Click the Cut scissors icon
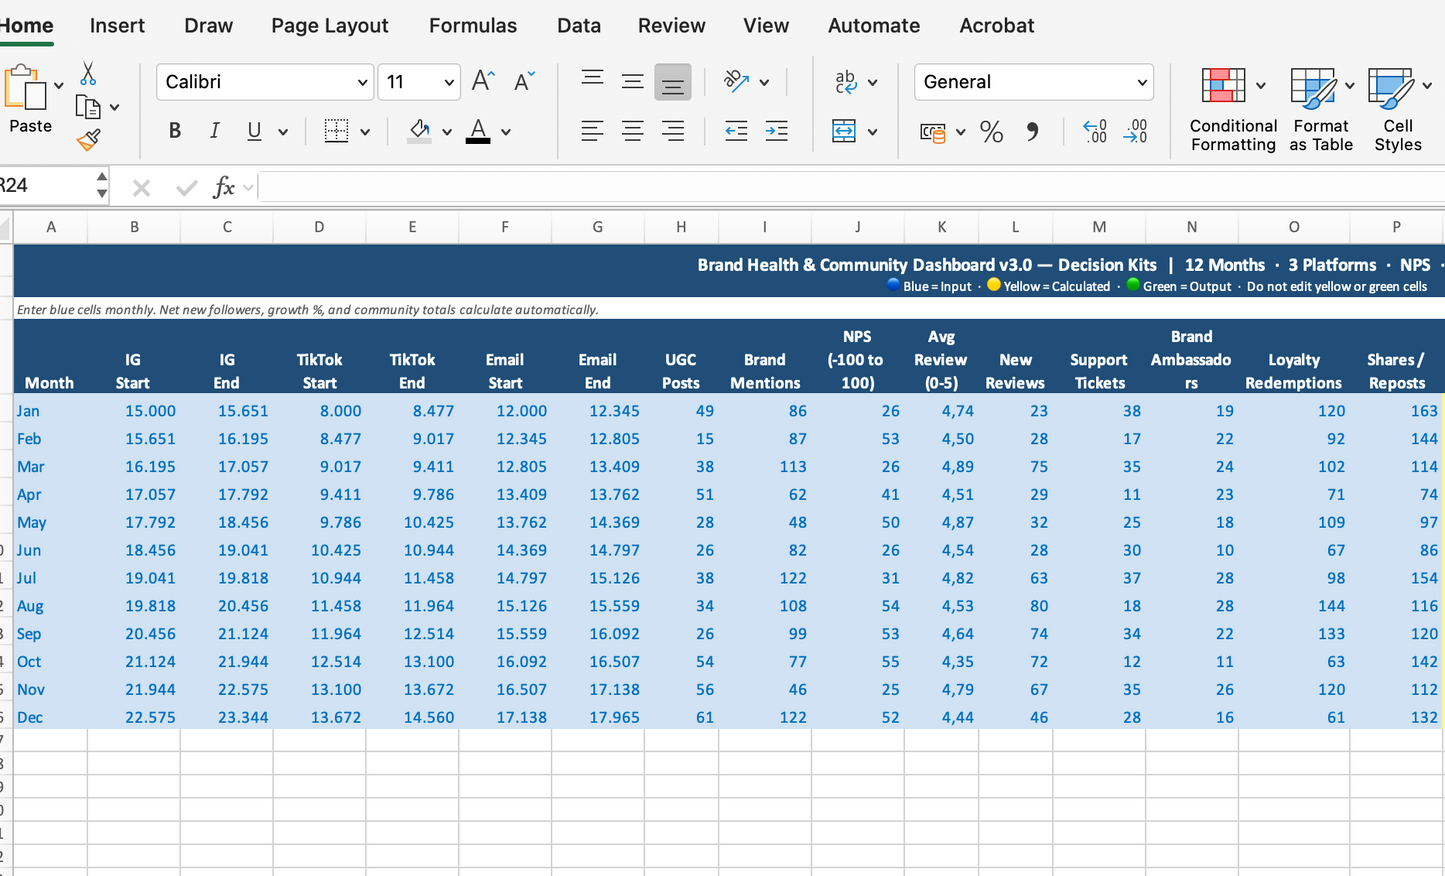The image size is (1445, 876). click(88, 74)
